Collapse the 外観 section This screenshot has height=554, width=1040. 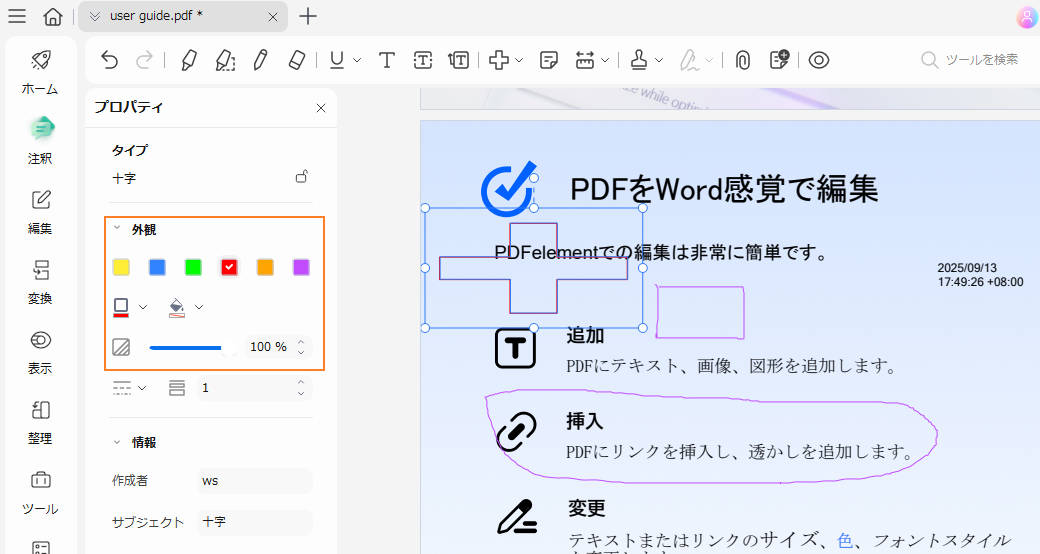click(117, 229)
